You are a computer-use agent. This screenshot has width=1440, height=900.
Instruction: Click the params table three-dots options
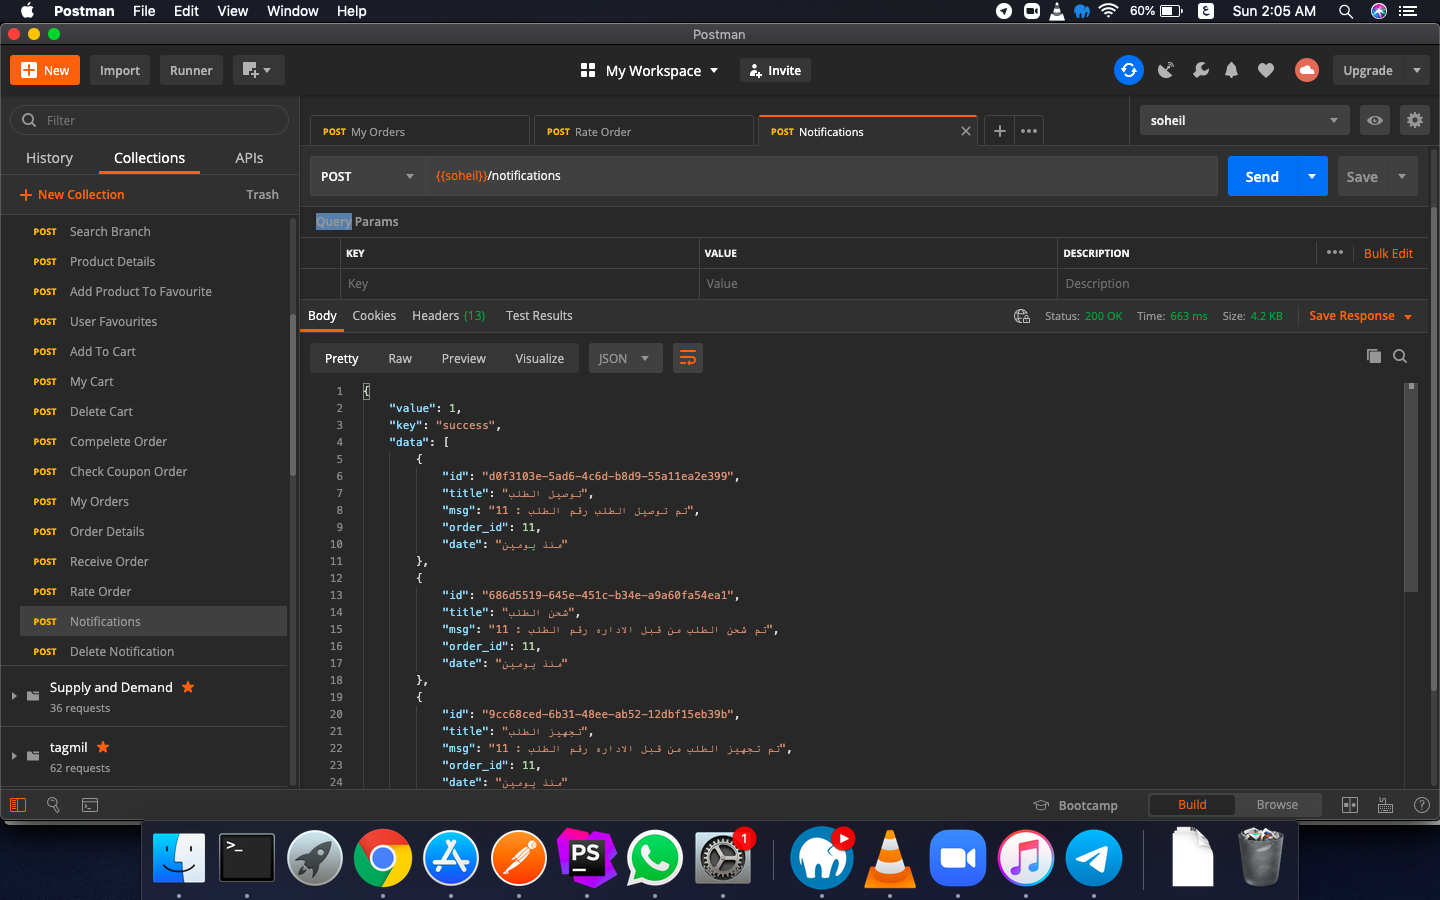[x=1335, y=252]
